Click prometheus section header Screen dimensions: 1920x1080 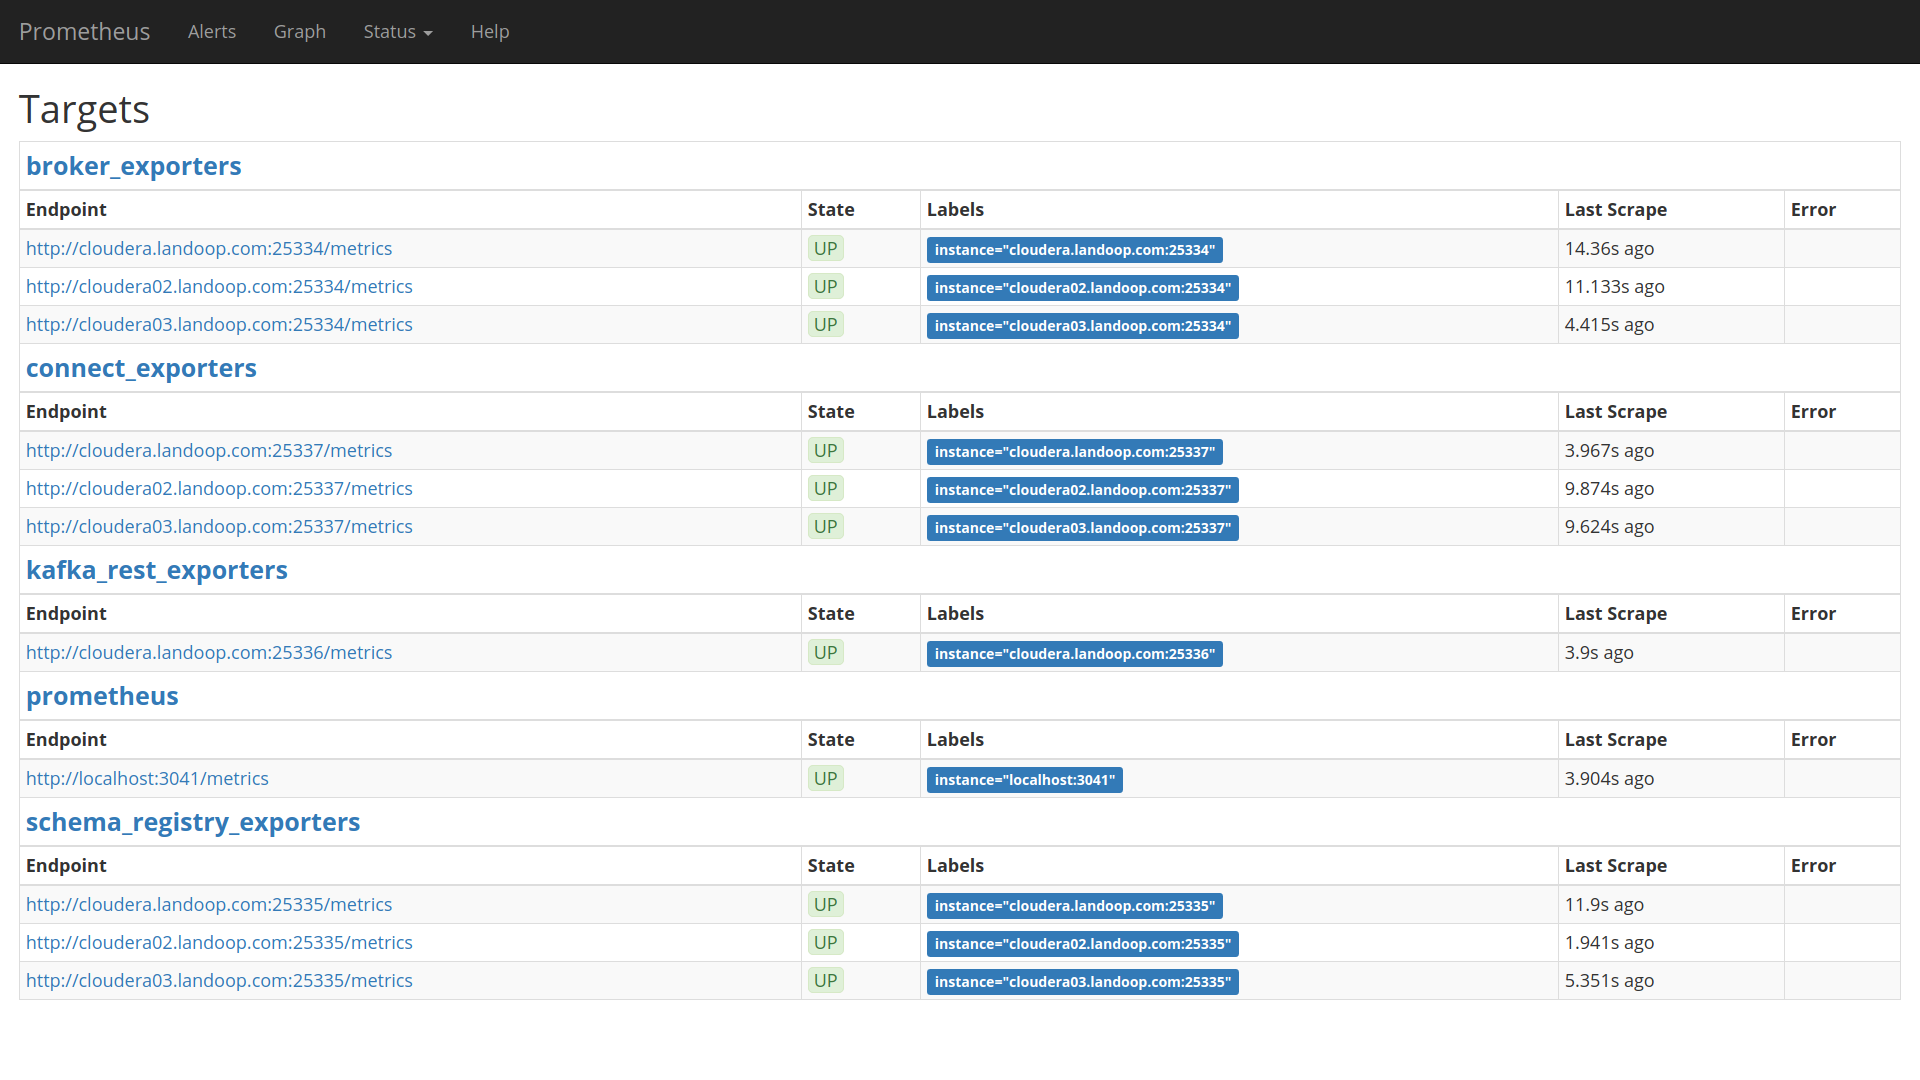(103, 695)
